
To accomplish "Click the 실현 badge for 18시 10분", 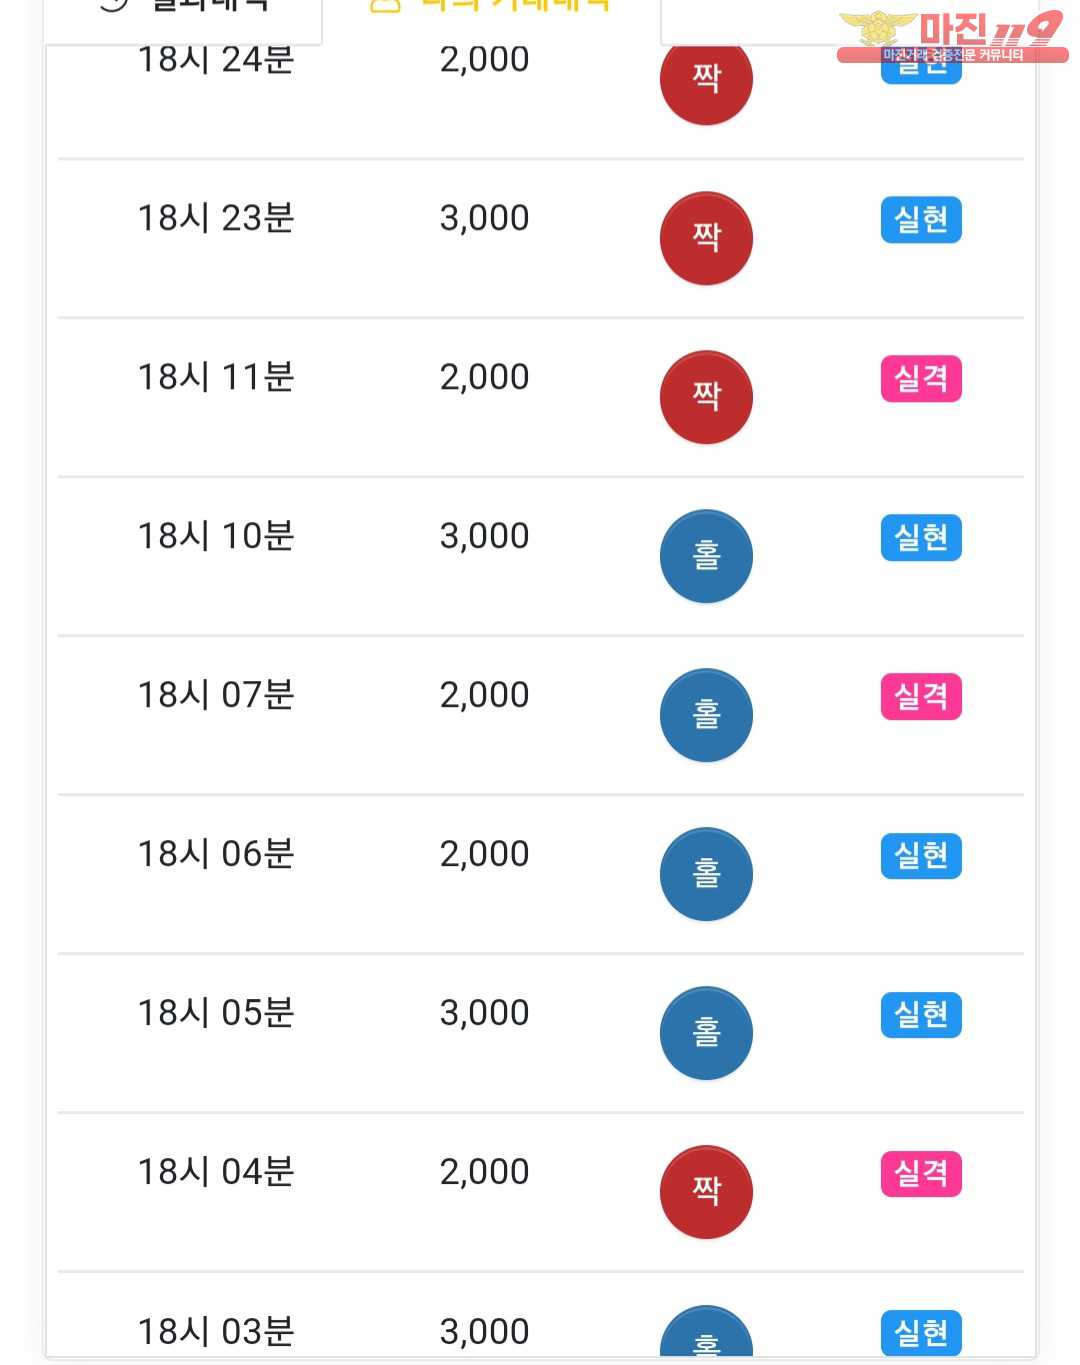I will click(x=921, y=538).
